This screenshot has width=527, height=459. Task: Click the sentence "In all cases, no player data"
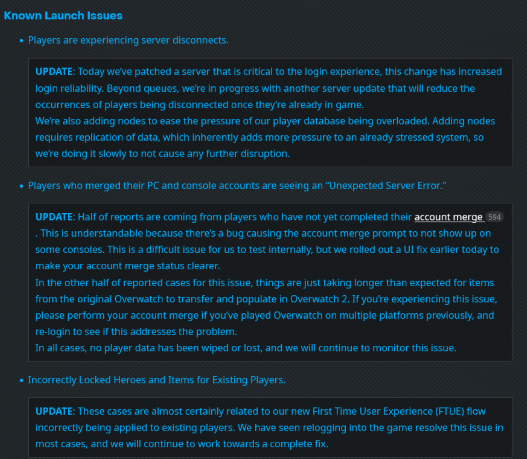(246, 348)
